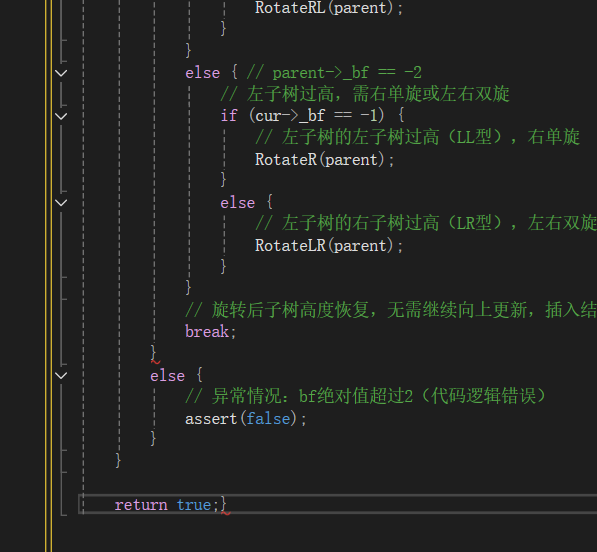The height and width of the screenshot is (552, 597).
Task: Collapse the 'else {' block containing assert(false)
Action: tap(61, 375)
